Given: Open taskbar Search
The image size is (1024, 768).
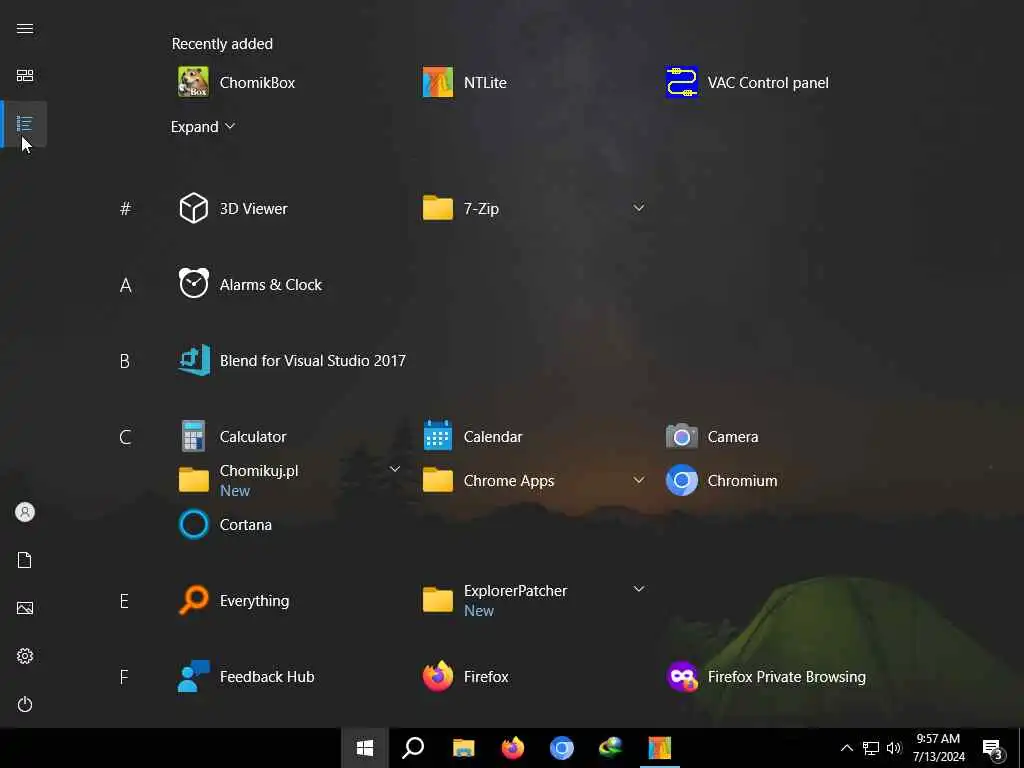Looking at the screenshot, I should [413, 748].
